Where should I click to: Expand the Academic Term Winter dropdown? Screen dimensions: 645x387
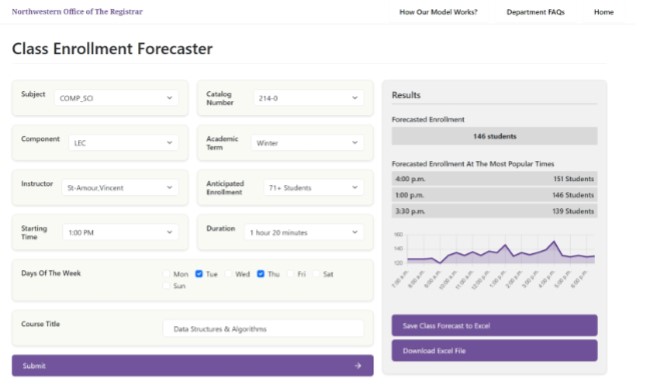click(307, 143)
